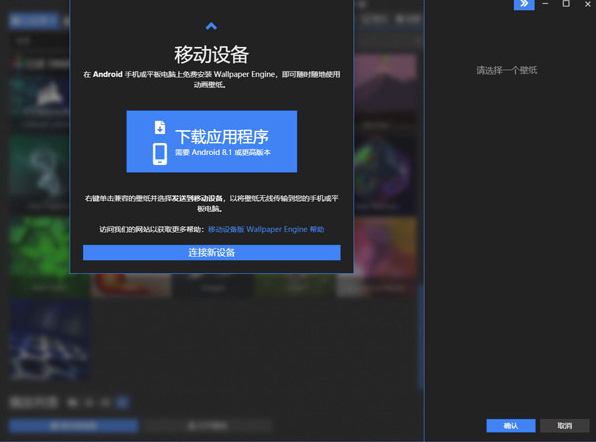Open the 移动设备版 Wallpaper Engine 帮助 link
Screen dimensions: 596x442
(x=266, y=230)
